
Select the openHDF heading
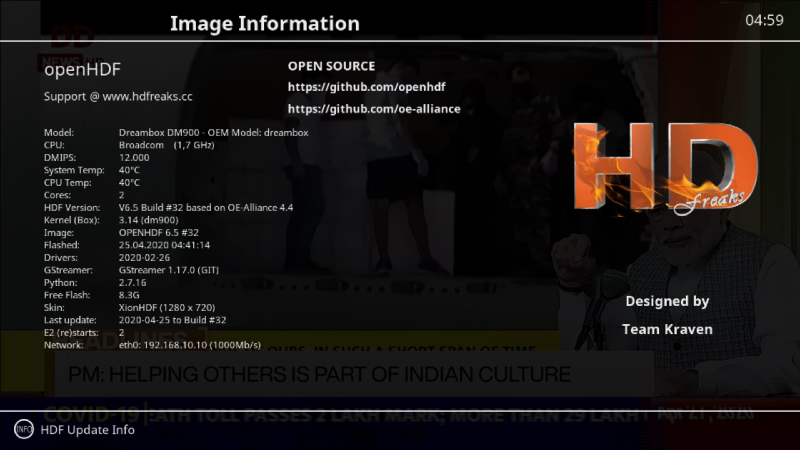click(x=76, y=71)
